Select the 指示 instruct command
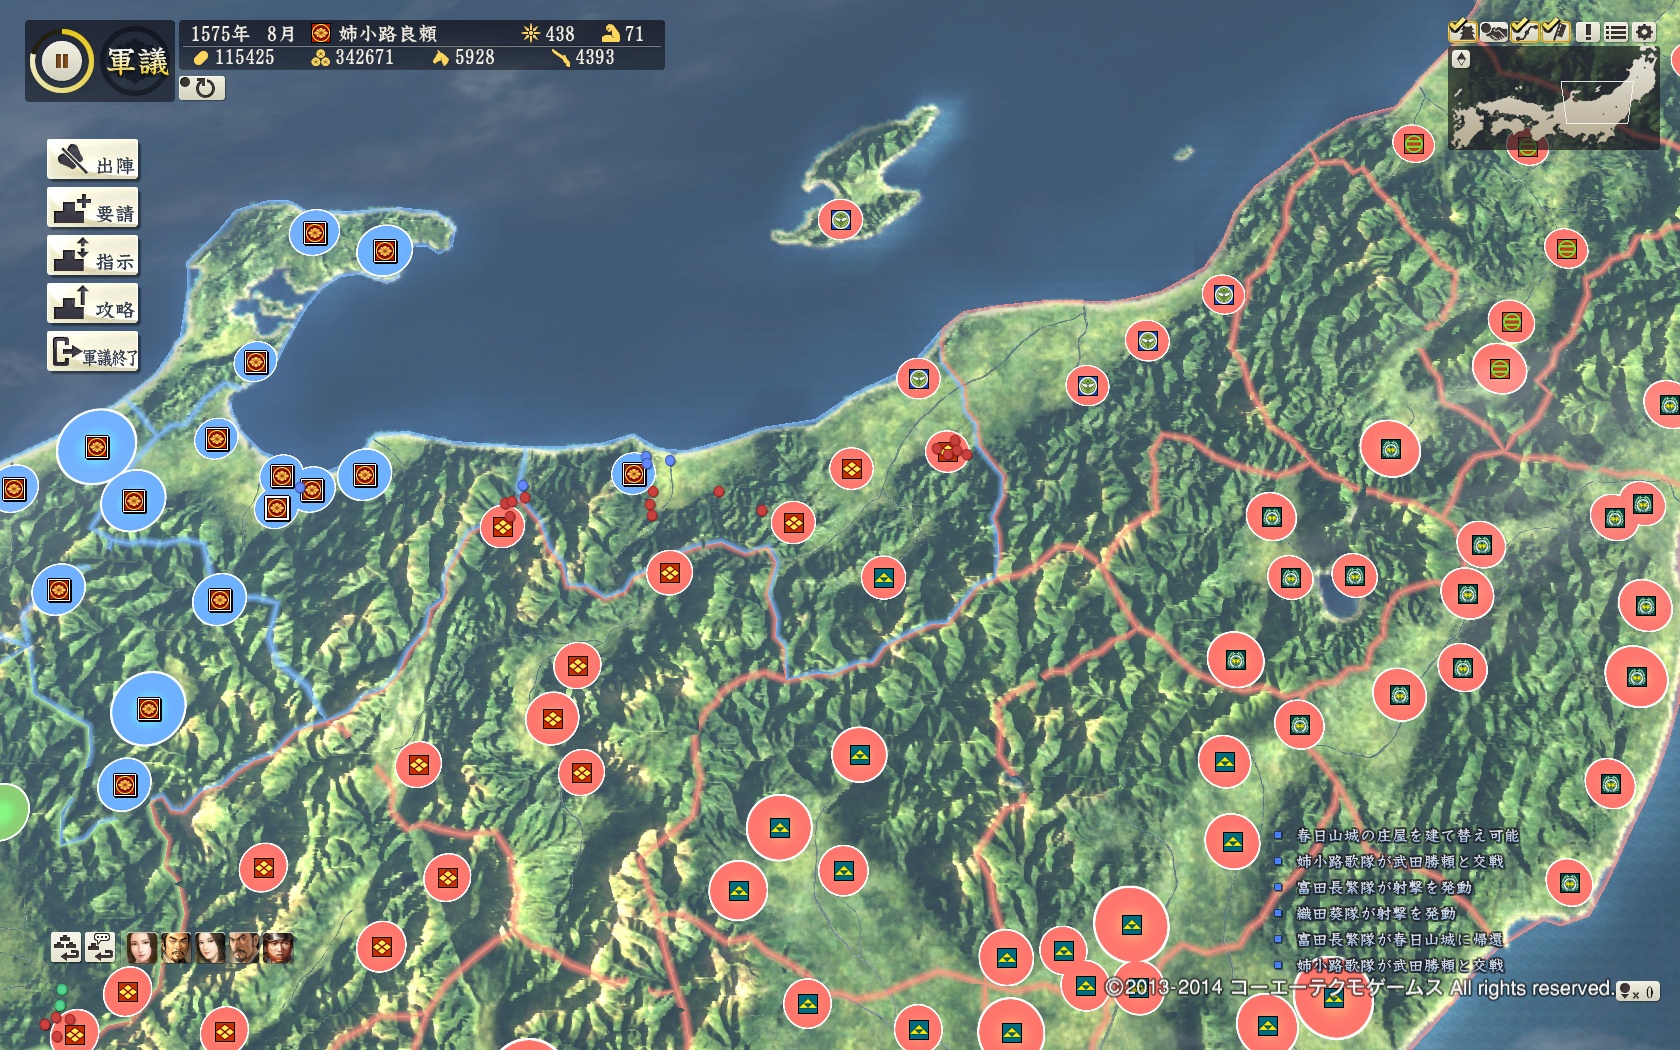This screenshot has width=1680, height=1050. [93, 256]
